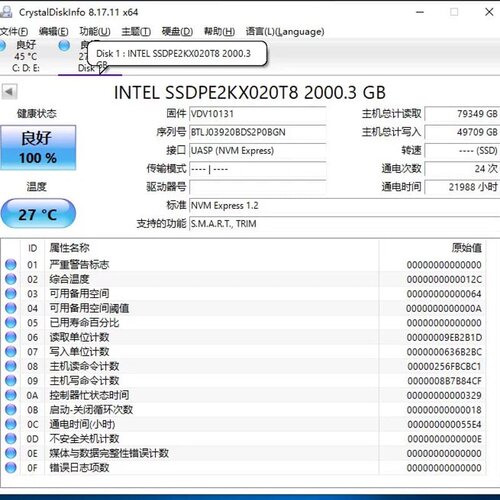Screen dimensions: 500x500
Task: Click the CrystalDiskInfo app icon in title bar
Action: [x=6, y=12]
